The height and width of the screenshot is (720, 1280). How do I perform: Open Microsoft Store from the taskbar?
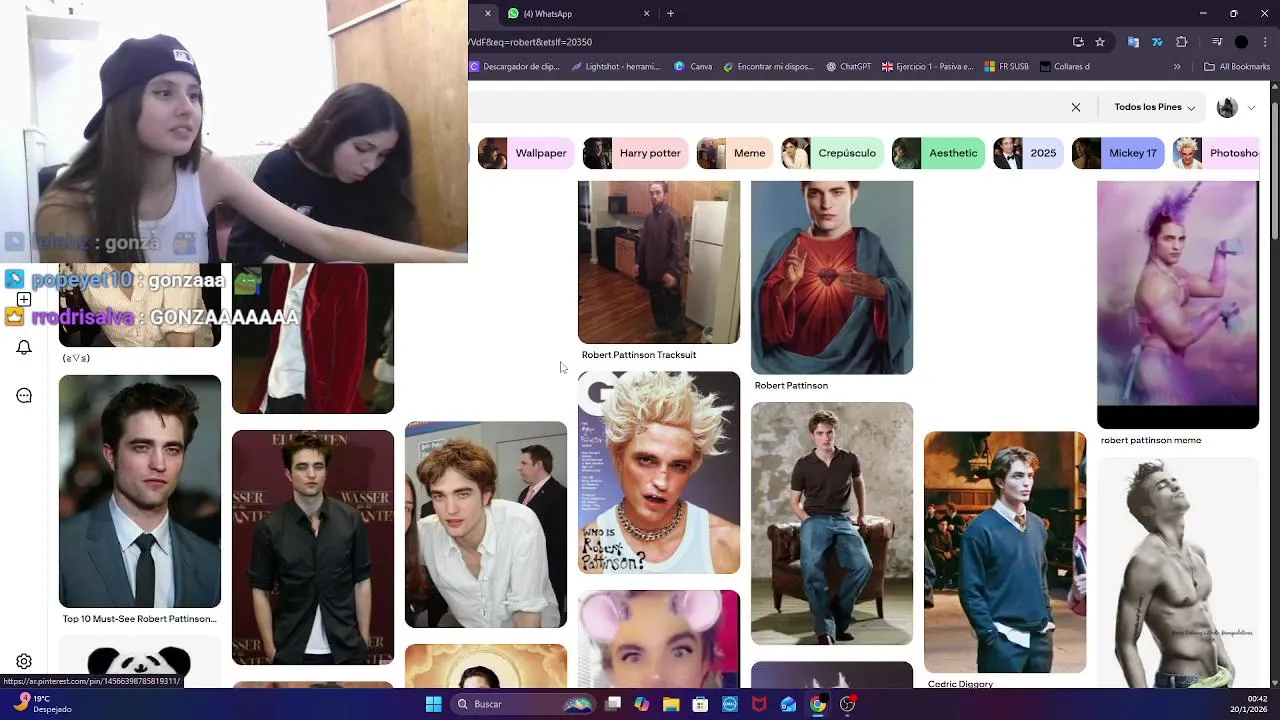tap(700, 704)
